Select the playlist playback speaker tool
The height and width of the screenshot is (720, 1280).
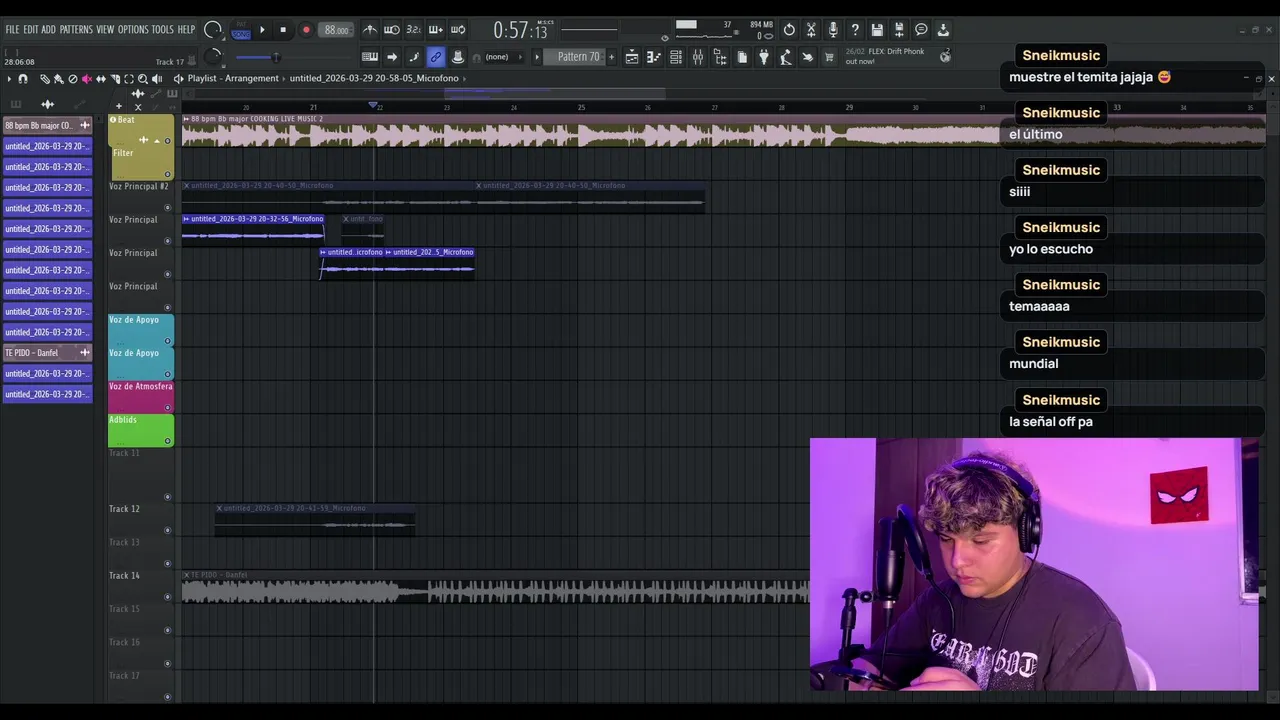[156, 78]
